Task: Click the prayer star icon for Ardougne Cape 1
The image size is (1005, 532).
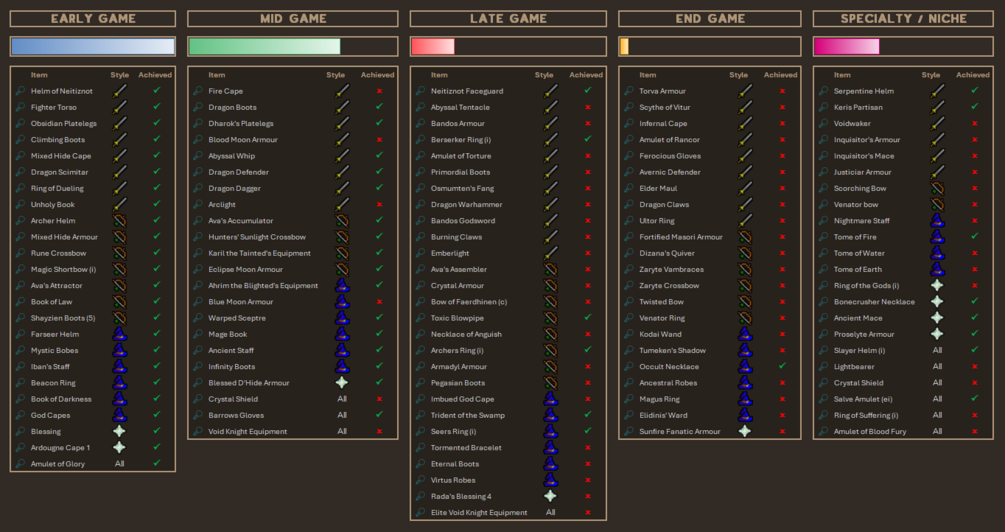Action: [120, 447]
